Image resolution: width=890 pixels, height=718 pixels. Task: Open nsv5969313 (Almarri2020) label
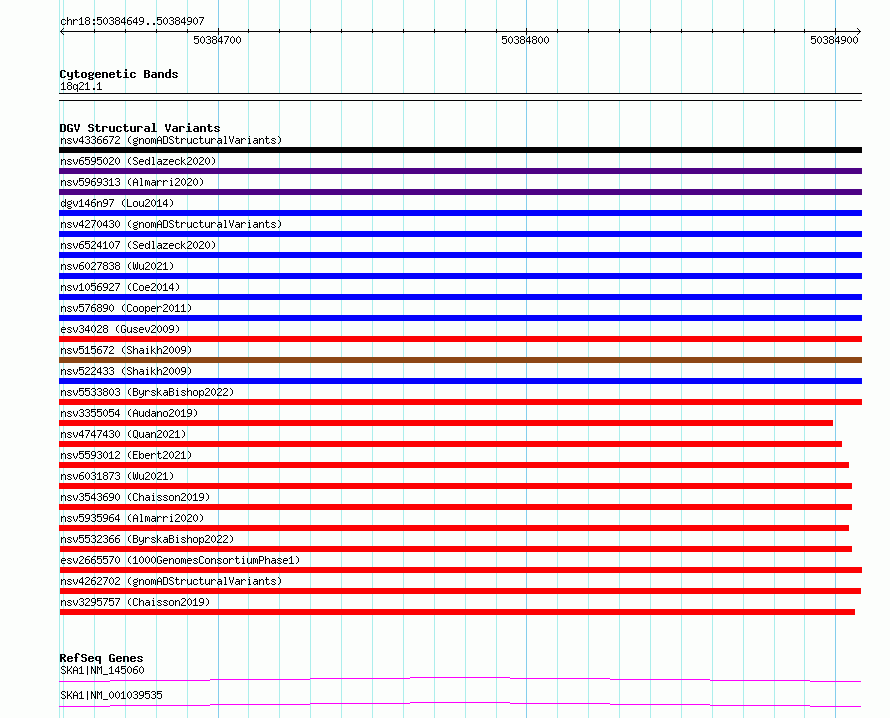(x=132, y=182)
